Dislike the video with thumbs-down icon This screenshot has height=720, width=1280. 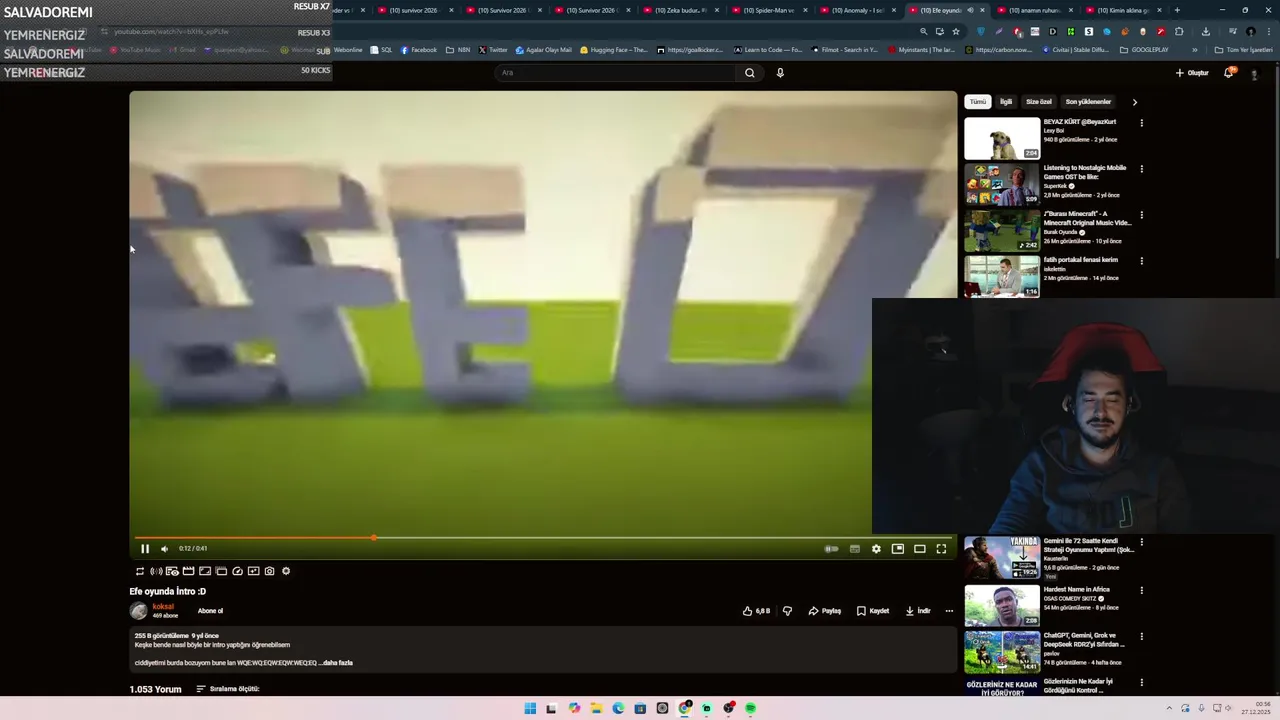tap(787, 611)
